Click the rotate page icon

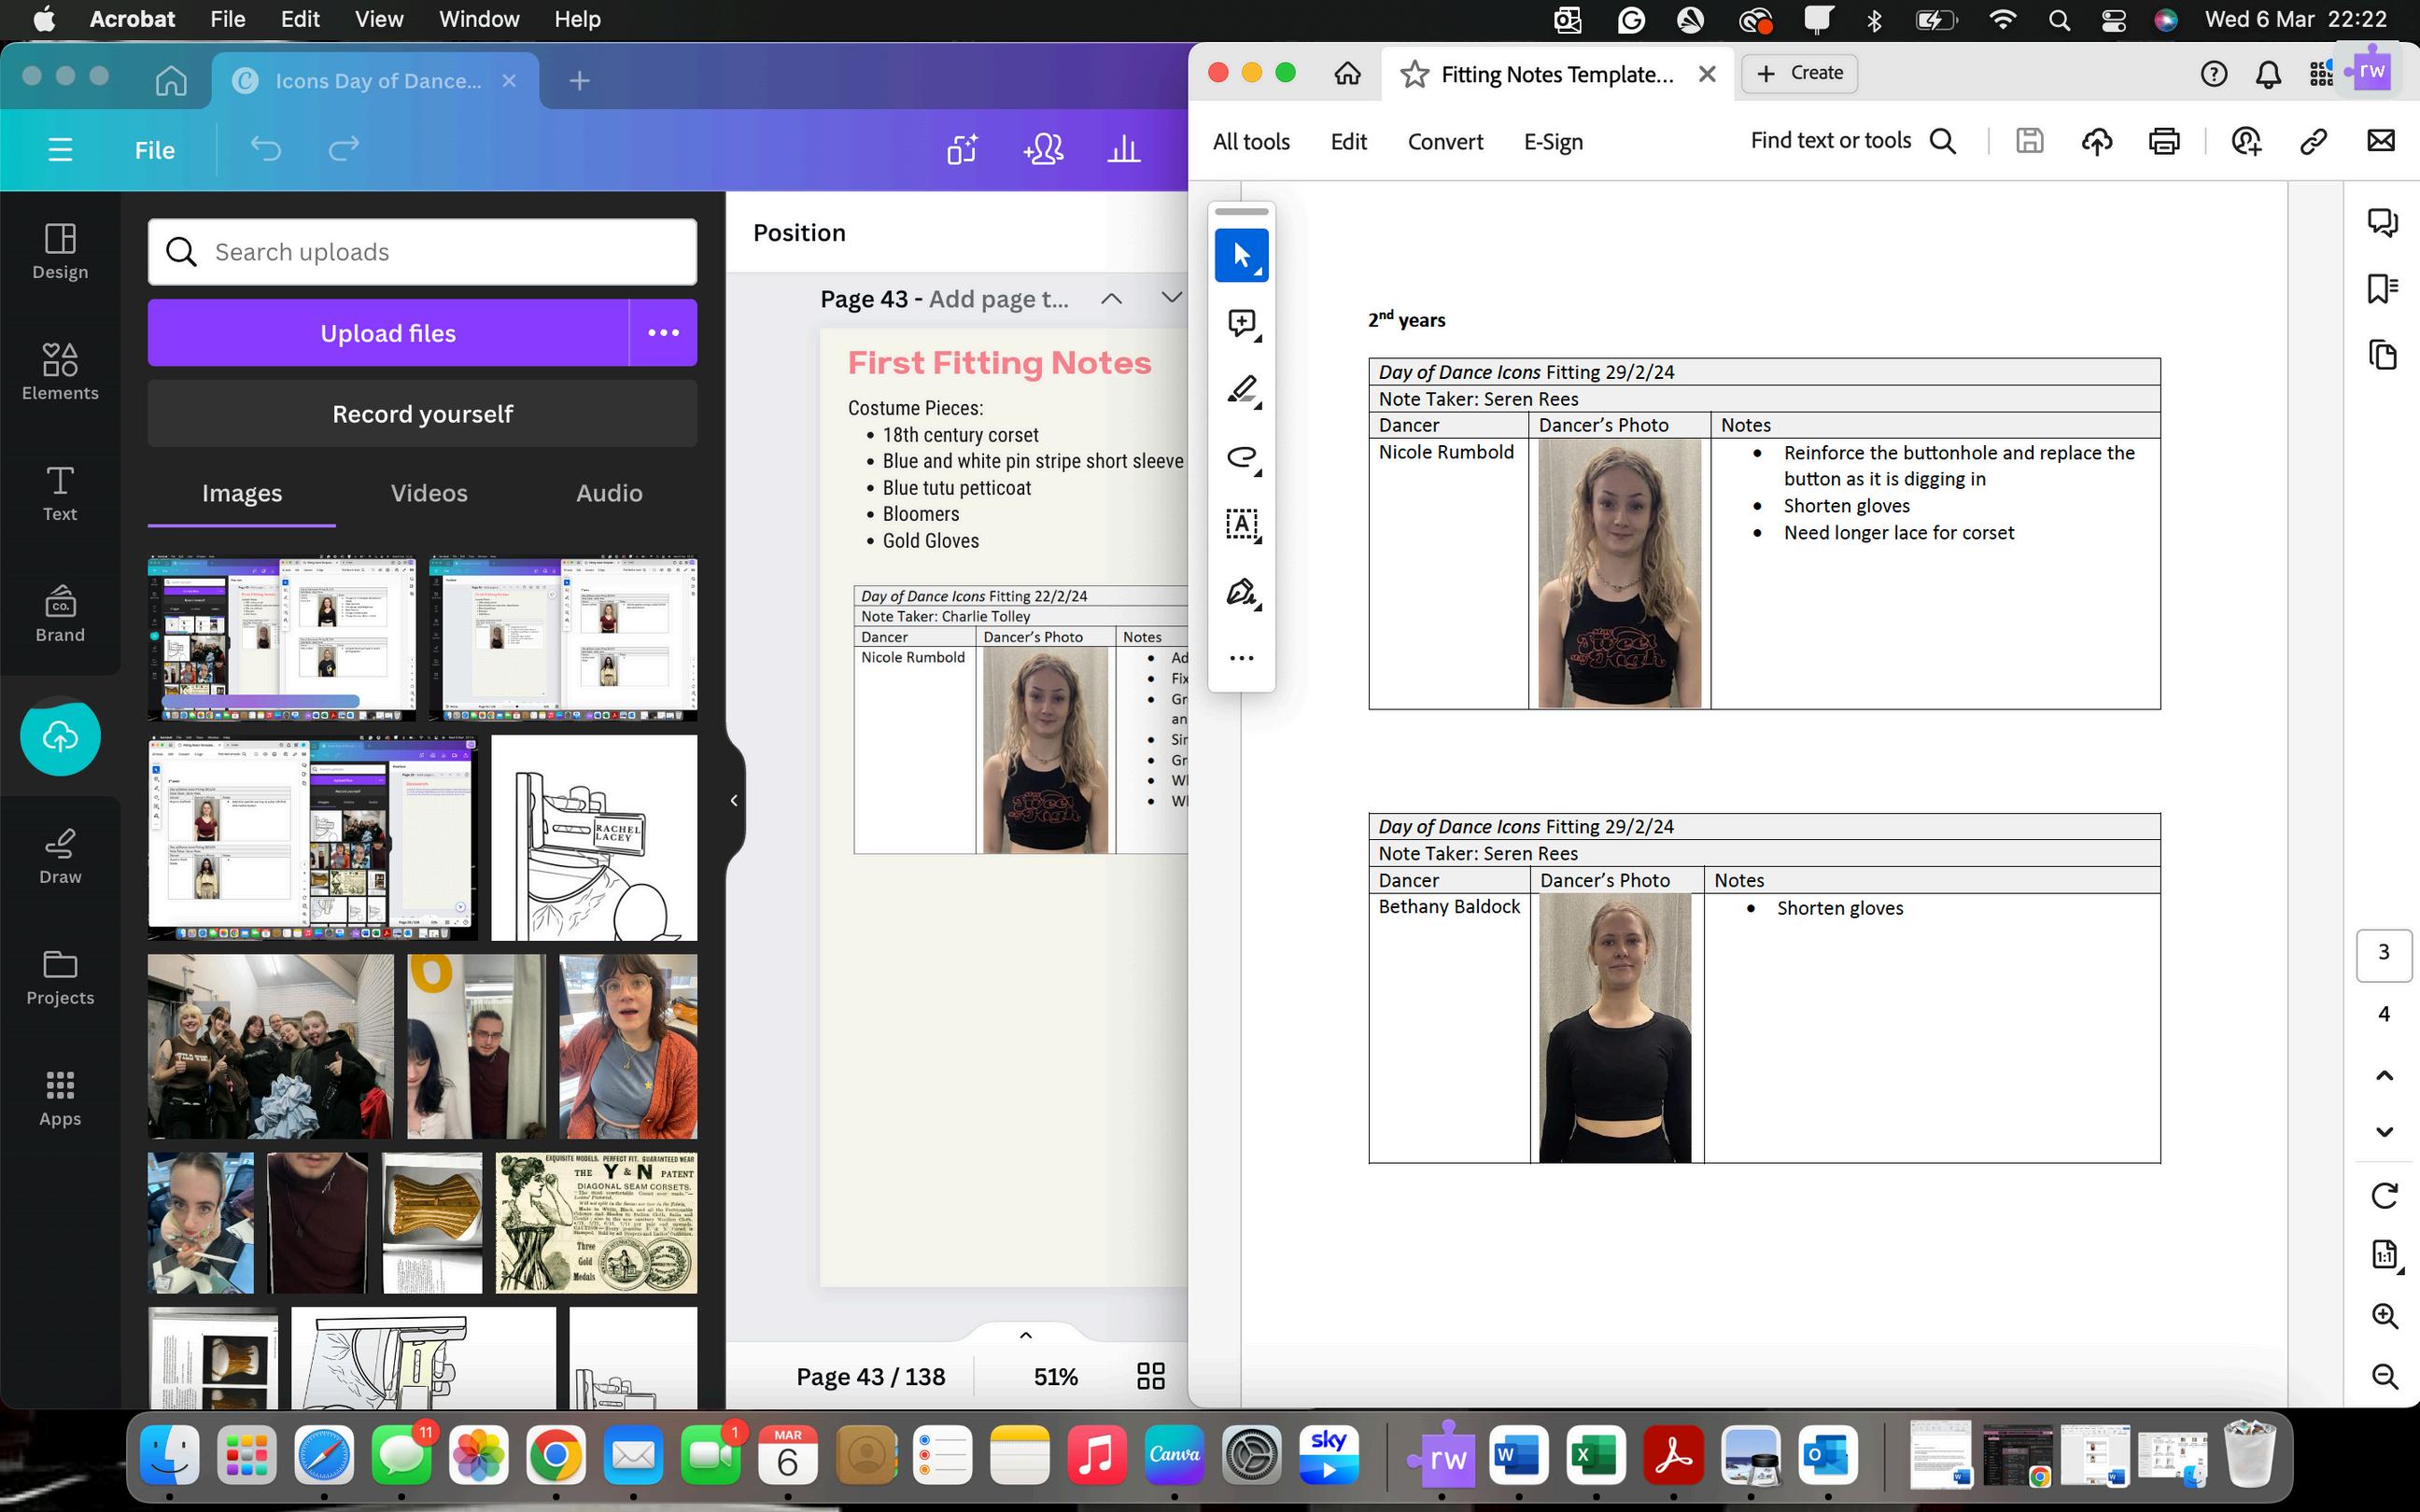point(2384,1195)
